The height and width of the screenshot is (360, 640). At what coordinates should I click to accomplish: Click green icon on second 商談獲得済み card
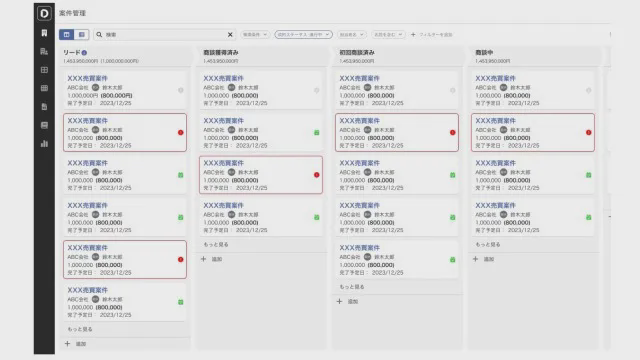(x=316, y=133)
